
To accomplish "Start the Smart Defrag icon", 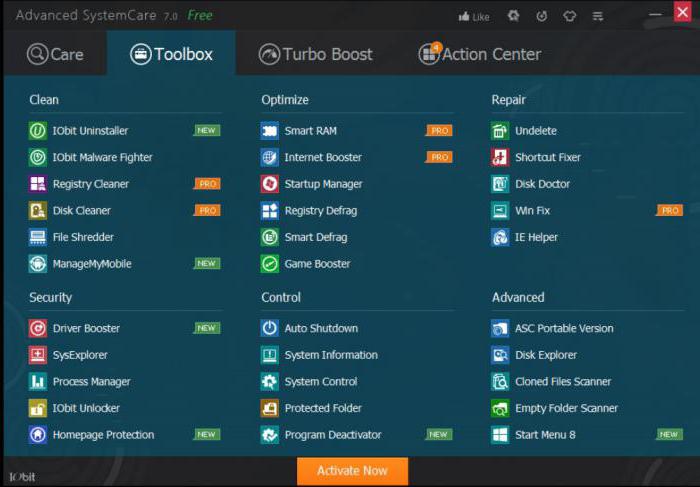I will tap(270, 237).
